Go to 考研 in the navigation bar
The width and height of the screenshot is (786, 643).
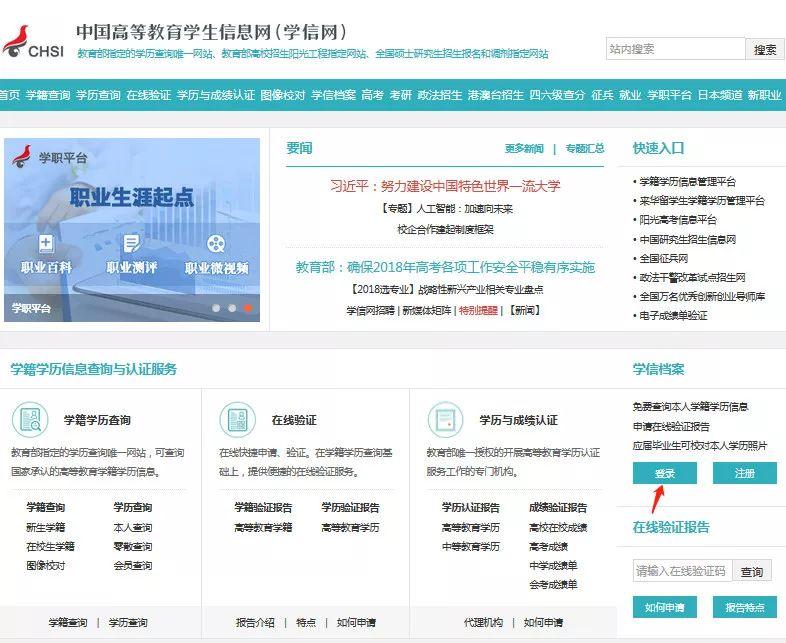tap(400, 95)
